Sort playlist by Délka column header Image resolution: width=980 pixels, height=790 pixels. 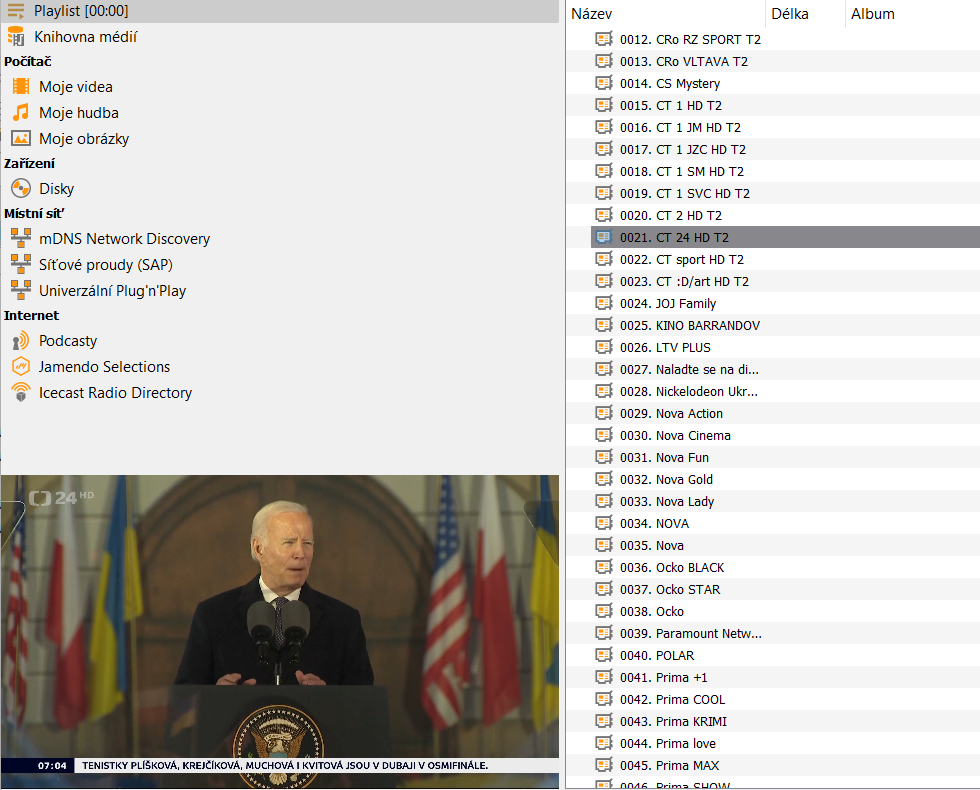(790, 14)
